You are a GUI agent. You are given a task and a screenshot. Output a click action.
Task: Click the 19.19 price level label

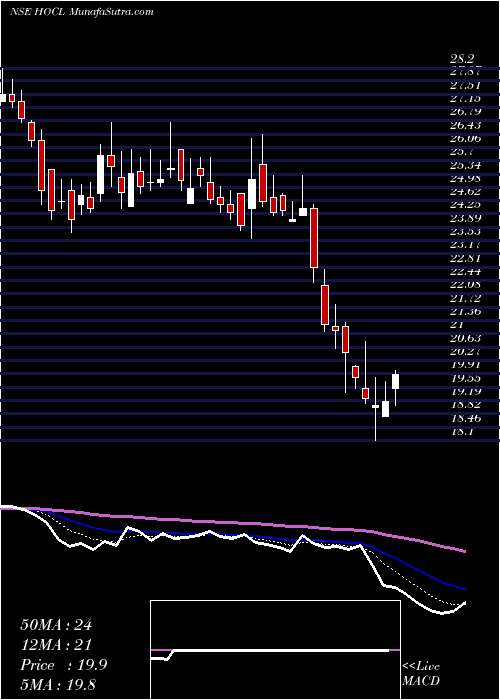pyautogui.click(x=465, y=391)
